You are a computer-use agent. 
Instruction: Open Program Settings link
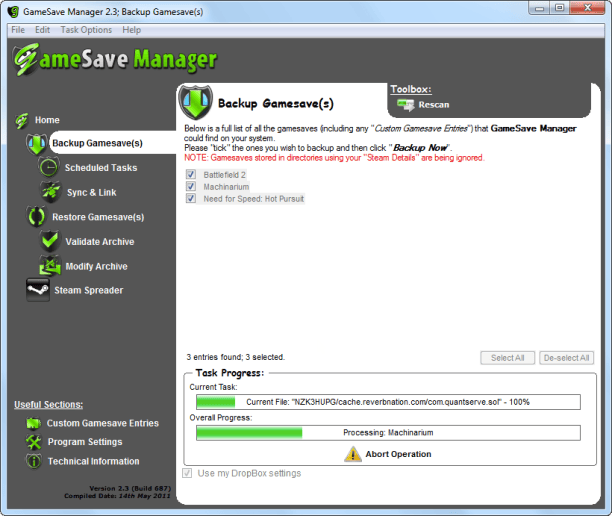(85, 442)
